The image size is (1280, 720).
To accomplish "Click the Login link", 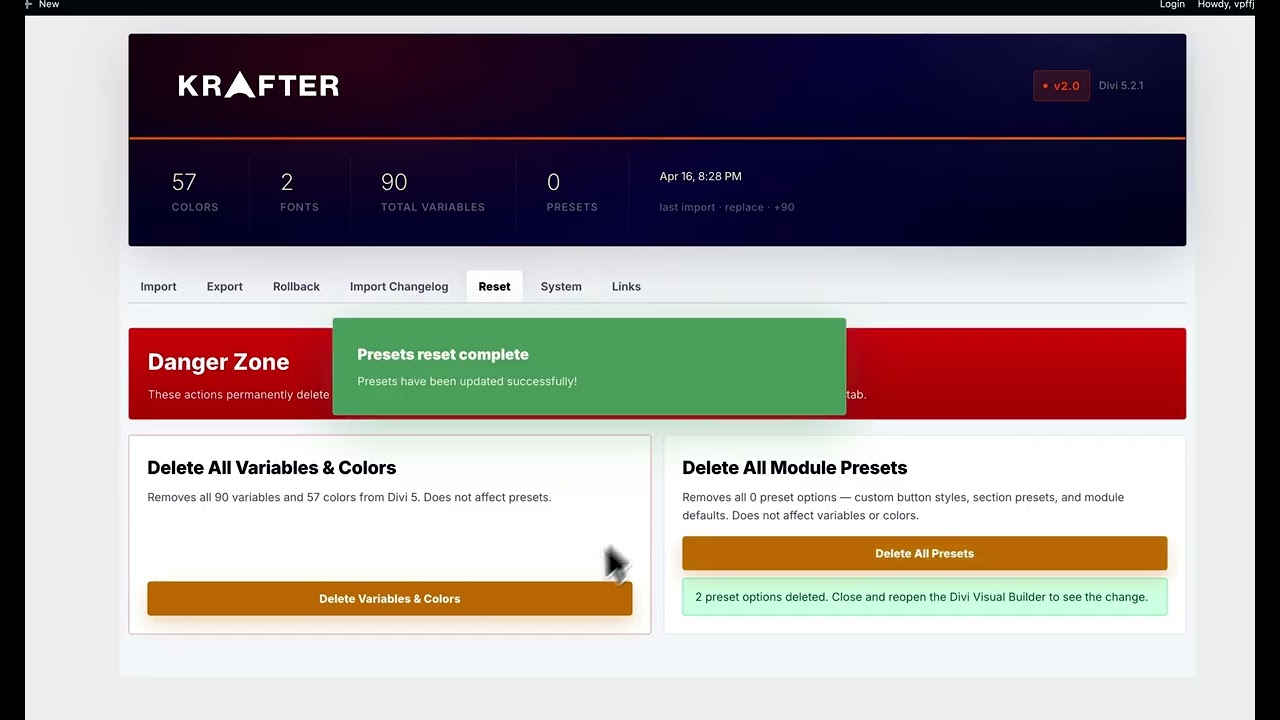I will point(1172,5).
